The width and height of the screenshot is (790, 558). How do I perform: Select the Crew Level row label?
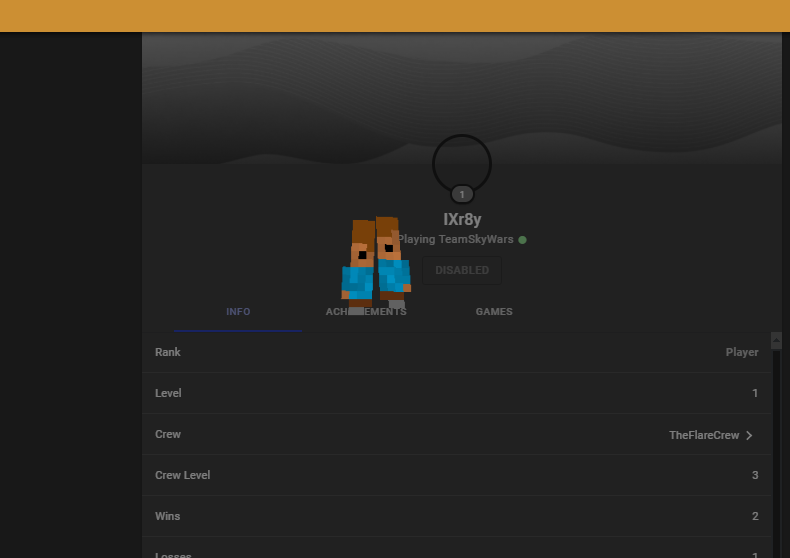point(182,475)
